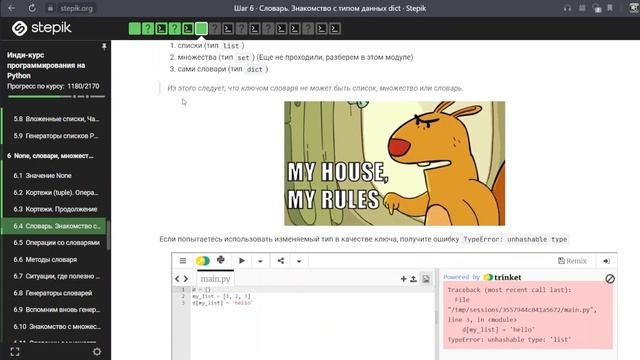
Task: Bookmark this page with the bookmark icon
Action: (610, 8)
